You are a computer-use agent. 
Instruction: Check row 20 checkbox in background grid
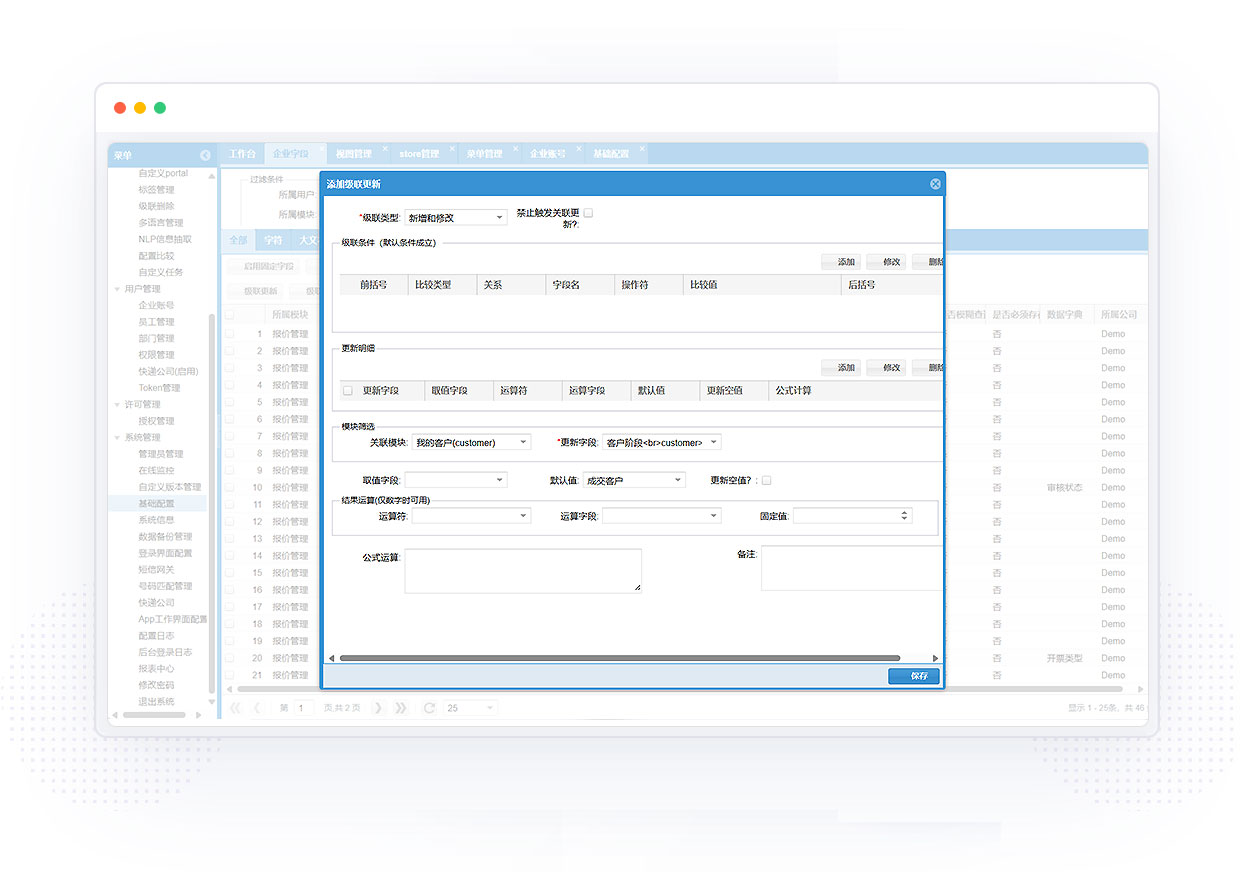point(229,657)
